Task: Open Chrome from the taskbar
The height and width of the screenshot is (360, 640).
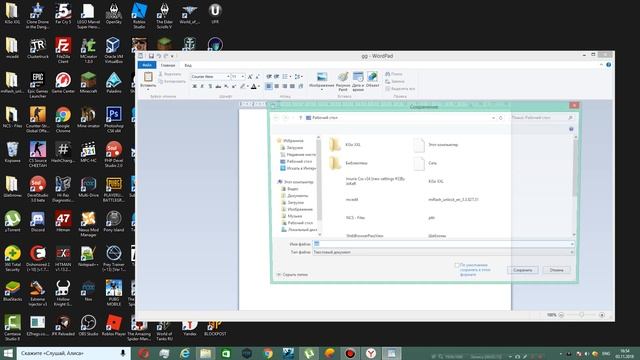Action: pyautogui.click(x=268, y=353)
